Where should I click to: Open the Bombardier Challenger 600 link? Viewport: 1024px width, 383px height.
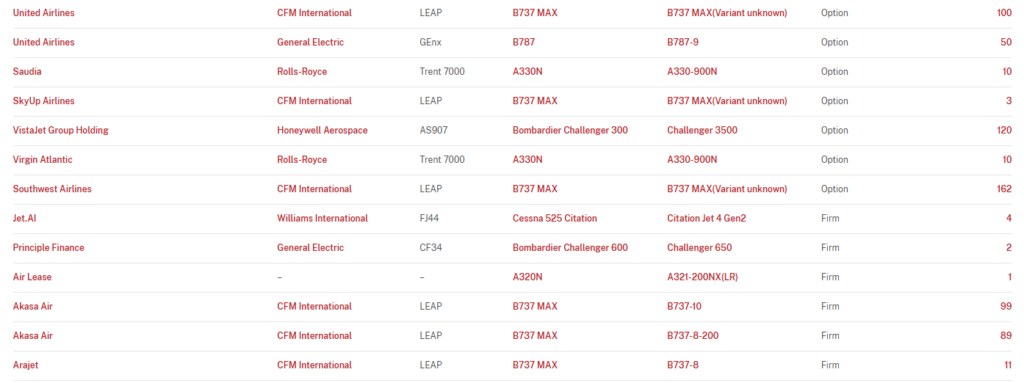coord(570,248)
